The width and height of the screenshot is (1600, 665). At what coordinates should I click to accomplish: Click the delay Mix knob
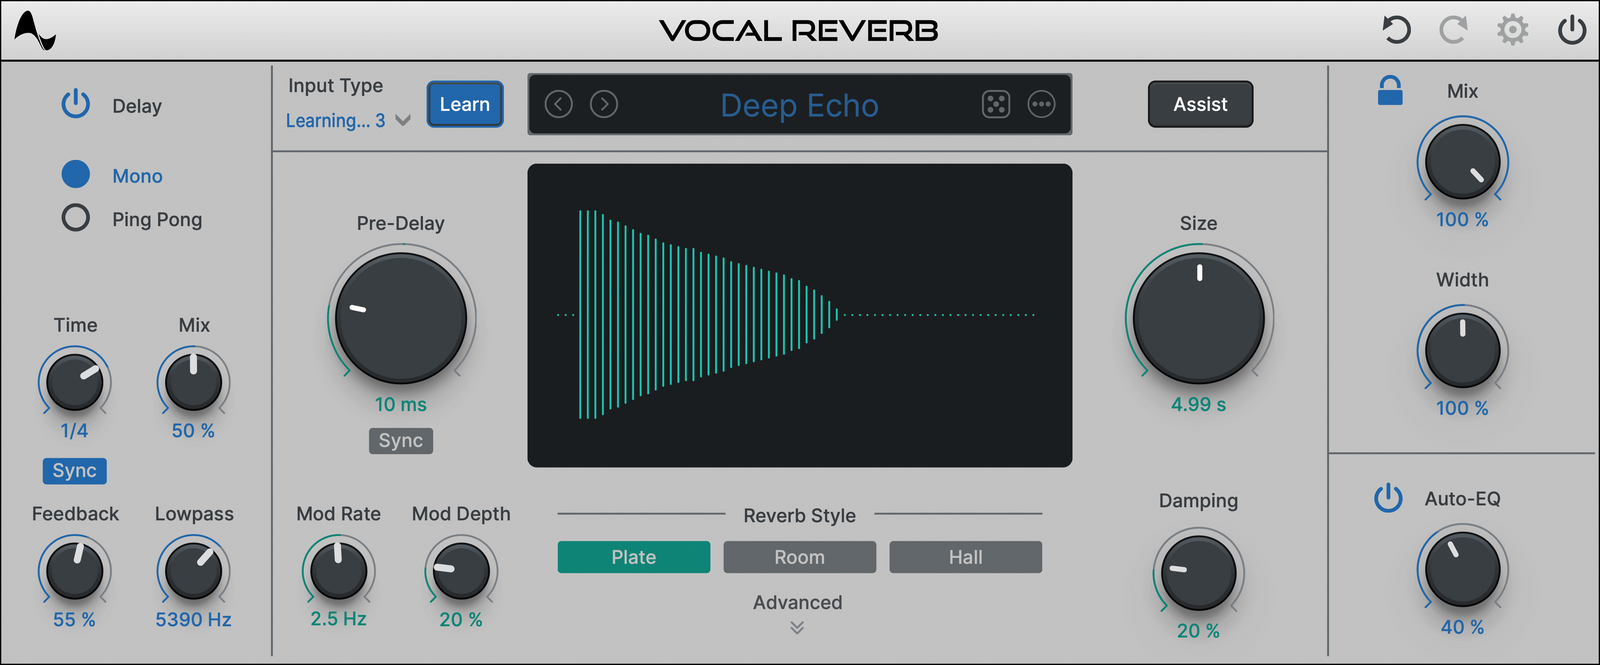[194, 382]
